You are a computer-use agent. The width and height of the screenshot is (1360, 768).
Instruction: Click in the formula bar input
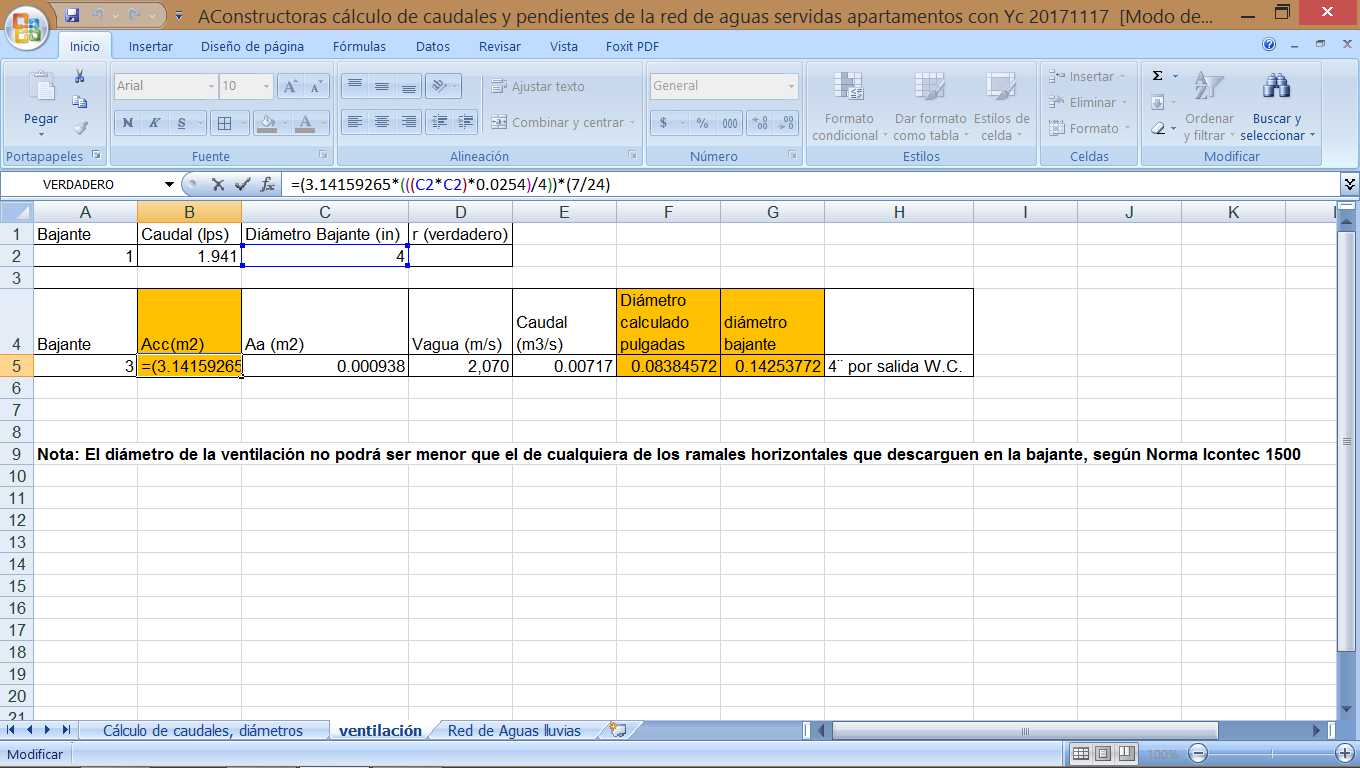pyautogui.click(x=812, y=184)
